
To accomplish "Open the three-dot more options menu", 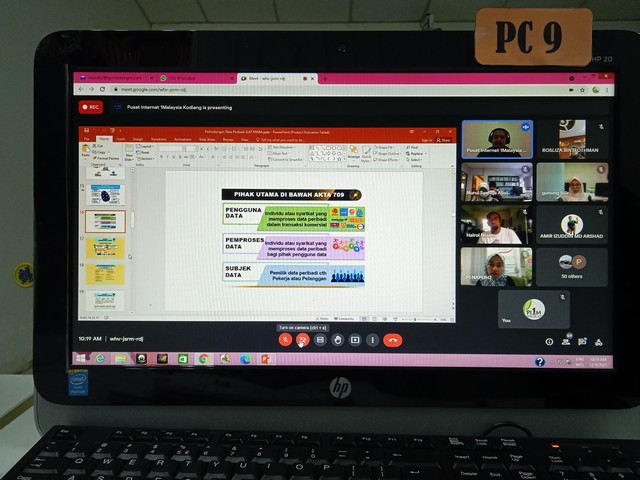I will click(x=372, y=340).
